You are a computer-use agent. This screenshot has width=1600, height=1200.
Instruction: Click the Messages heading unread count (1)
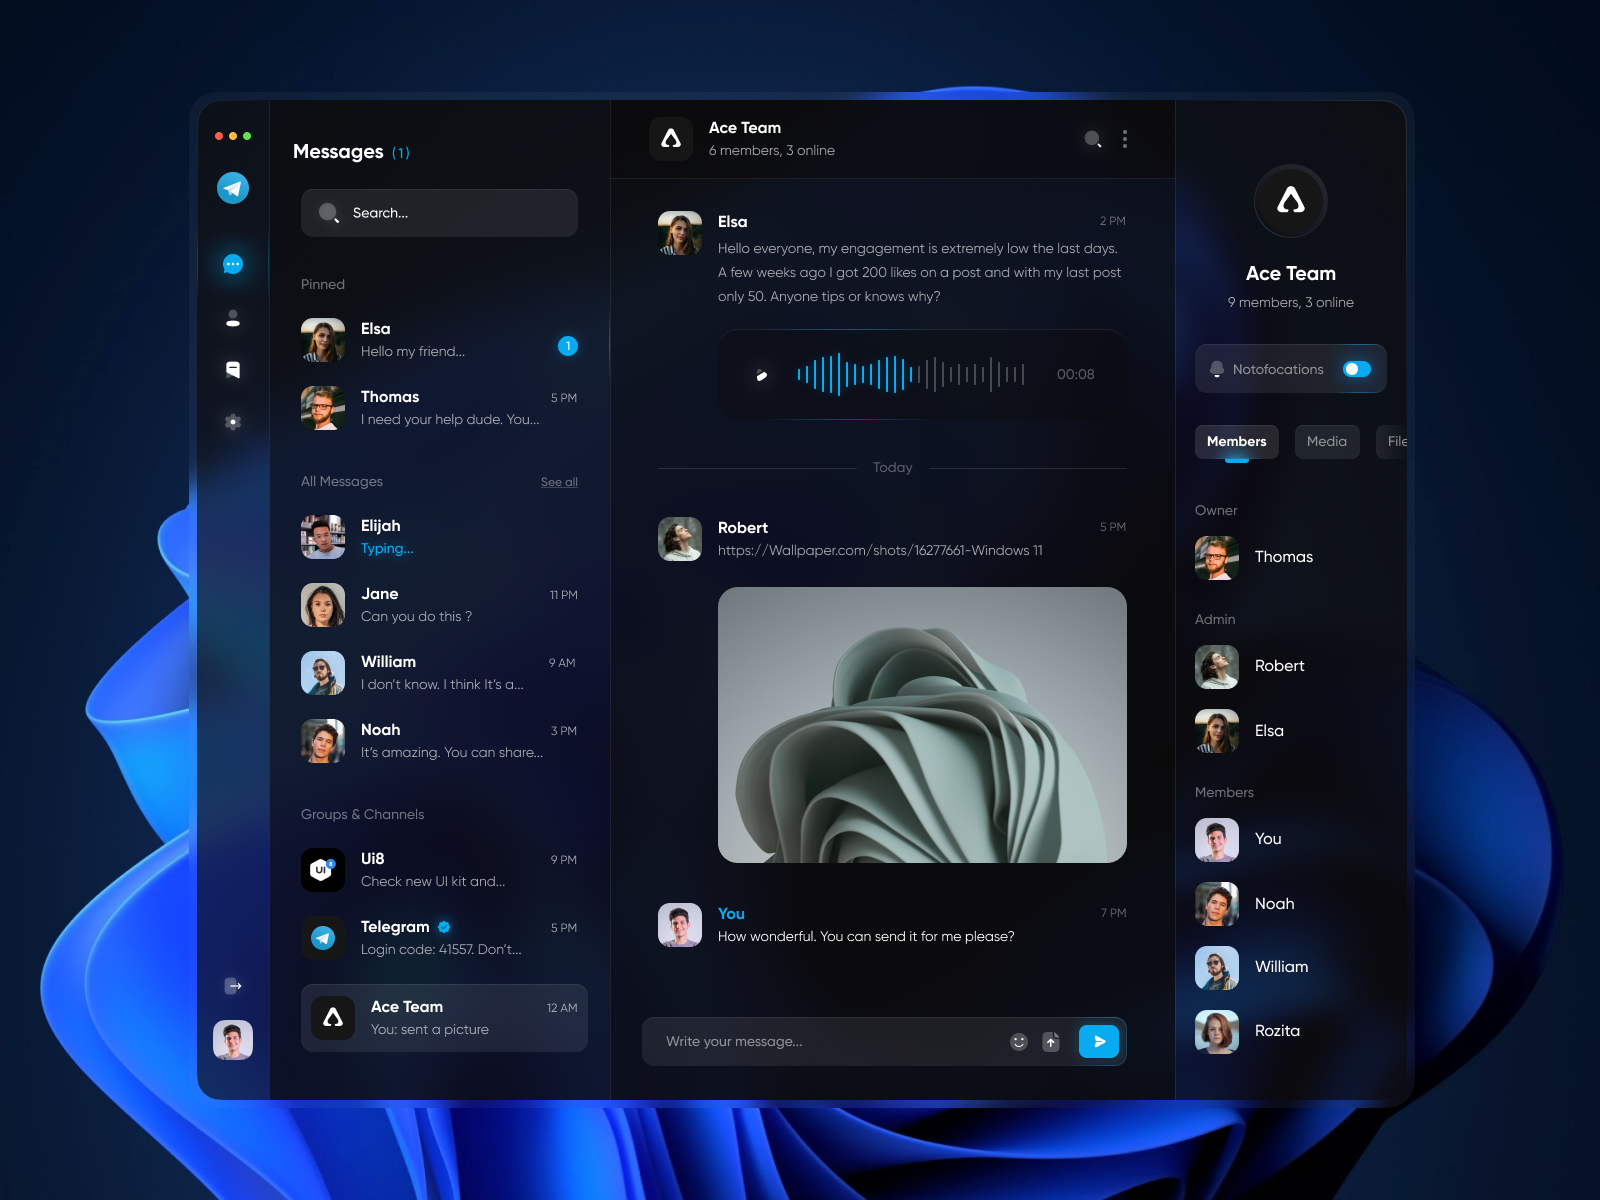tap(401, 153)
